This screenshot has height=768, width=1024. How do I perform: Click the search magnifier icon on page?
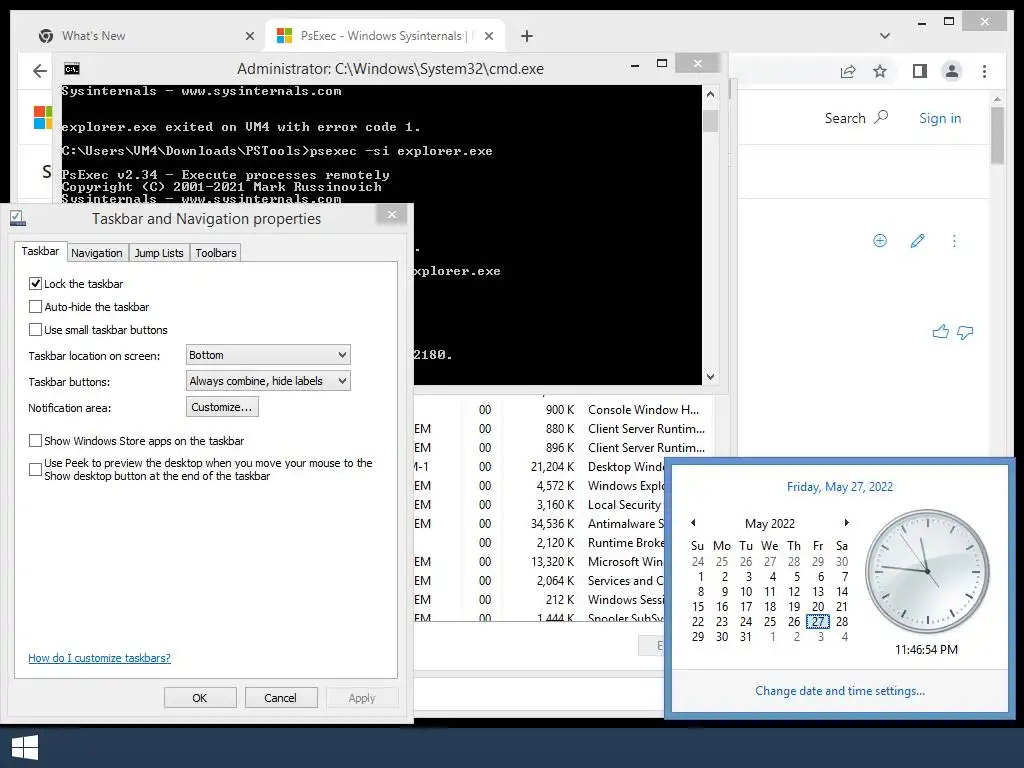point(881,118)
